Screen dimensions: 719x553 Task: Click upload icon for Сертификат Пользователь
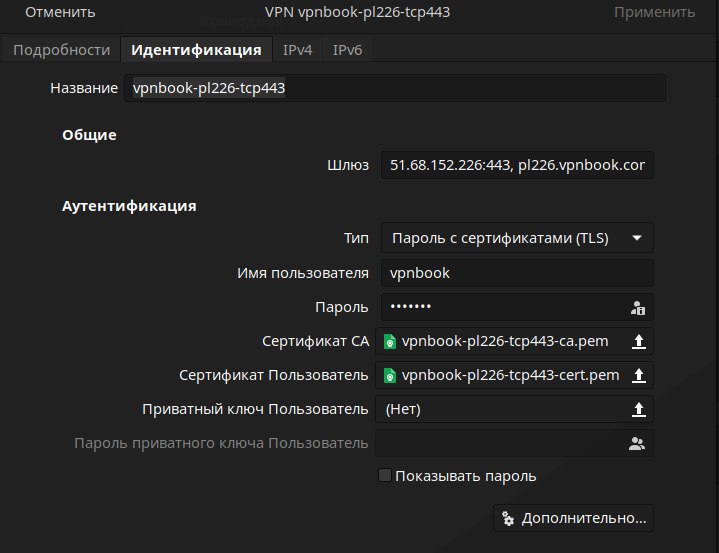[639, 376]
